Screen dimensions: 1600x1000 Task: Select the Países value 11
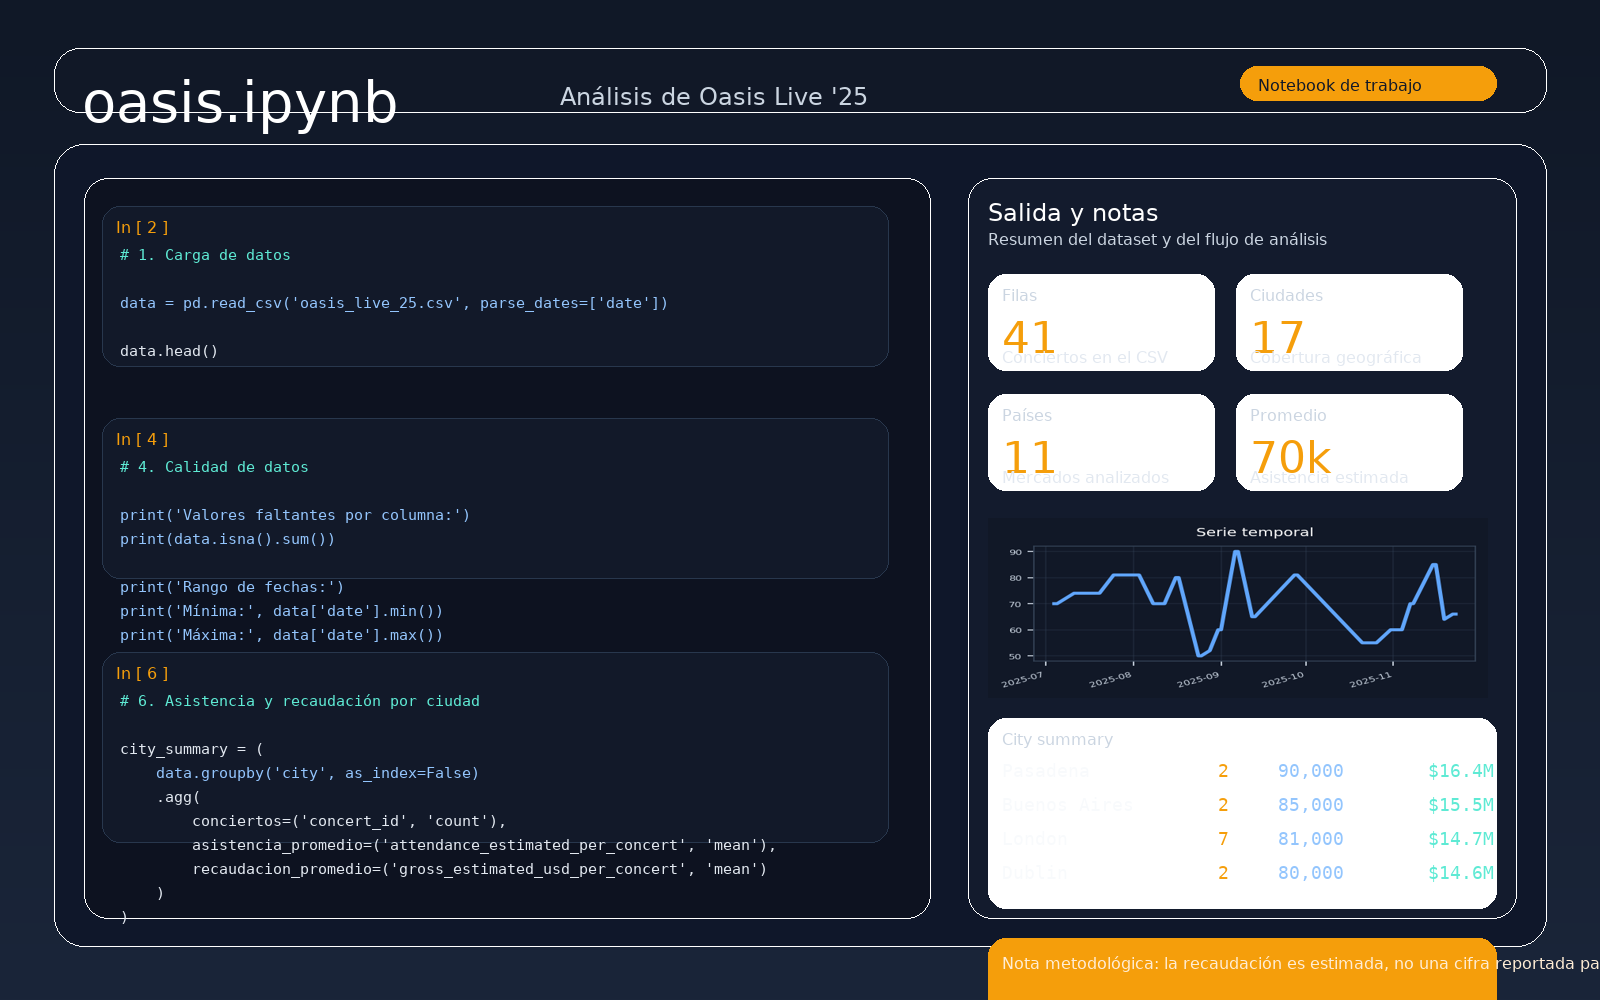pyautogui.click(x=1029, y=458)
